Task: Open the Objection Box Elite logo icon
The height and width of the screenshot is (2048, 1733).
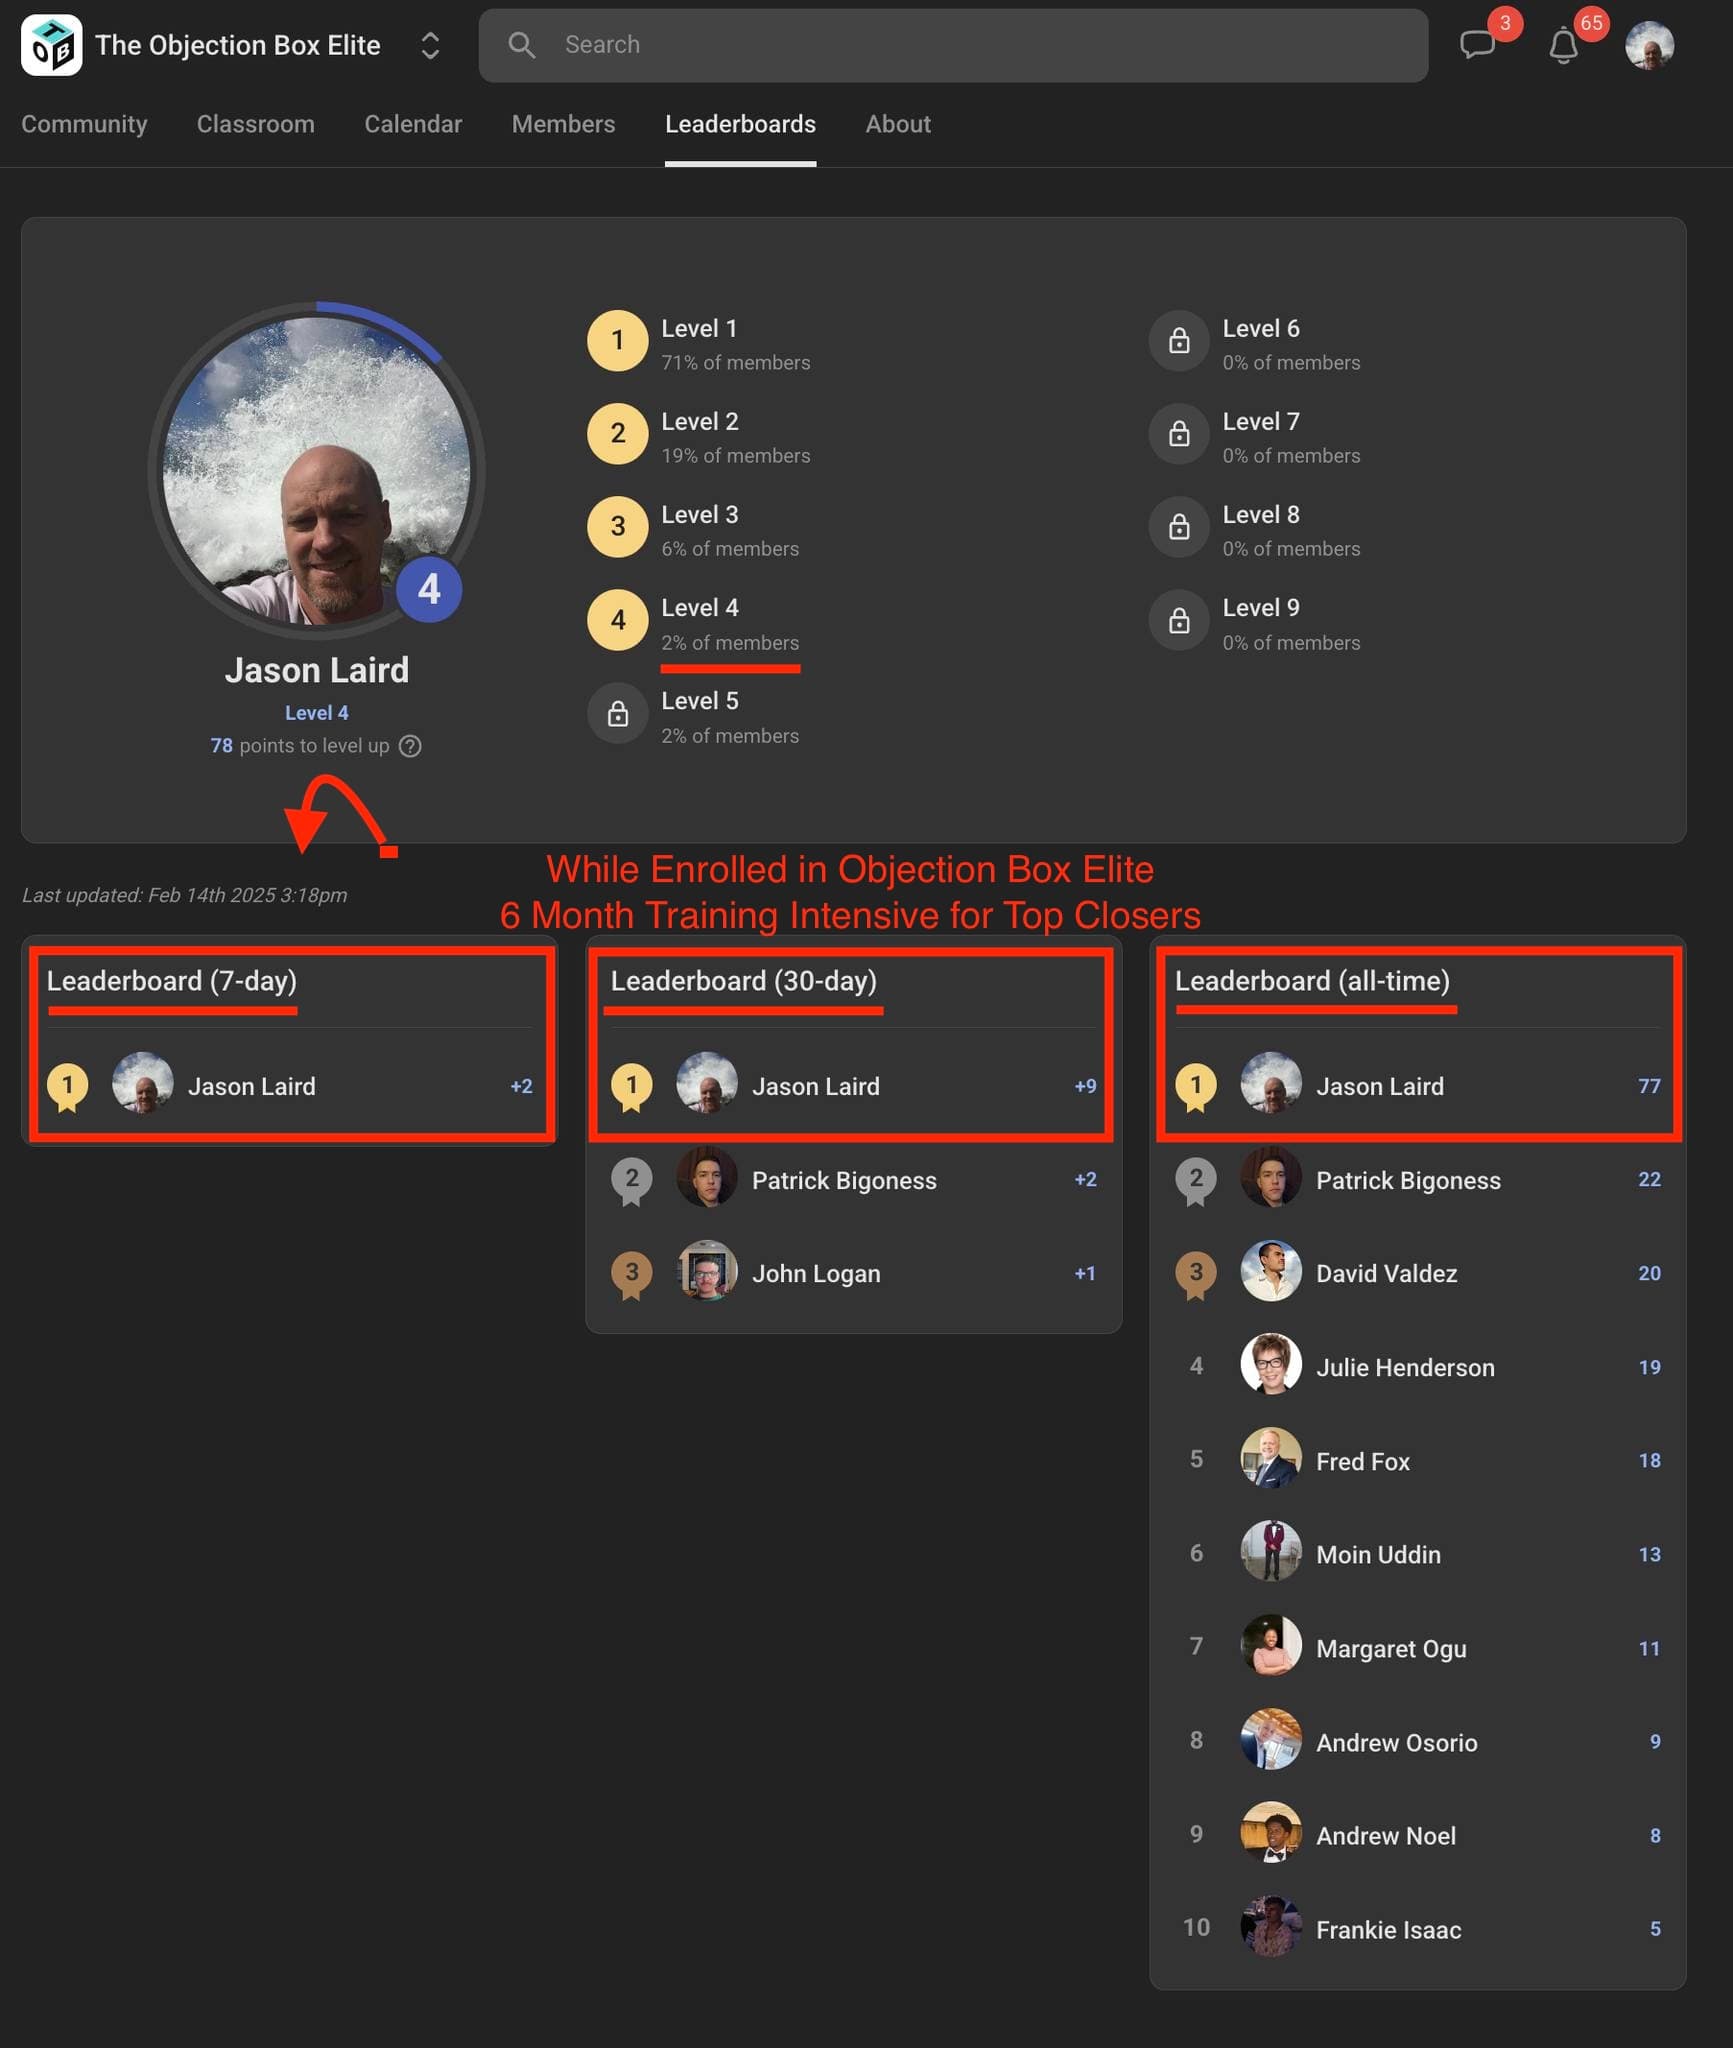Action: click(x=51, y=44)
